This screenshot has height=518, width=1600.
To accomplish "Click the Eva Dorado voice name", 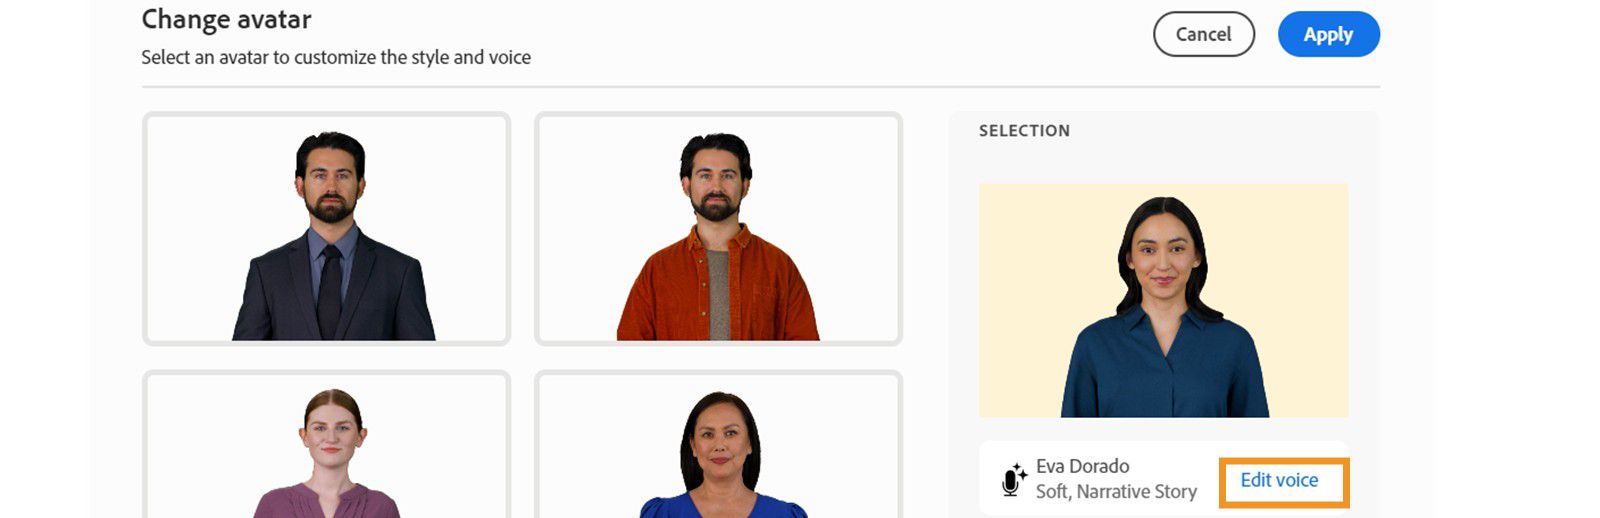I will pyautogui.click(x=1082, y=466).
